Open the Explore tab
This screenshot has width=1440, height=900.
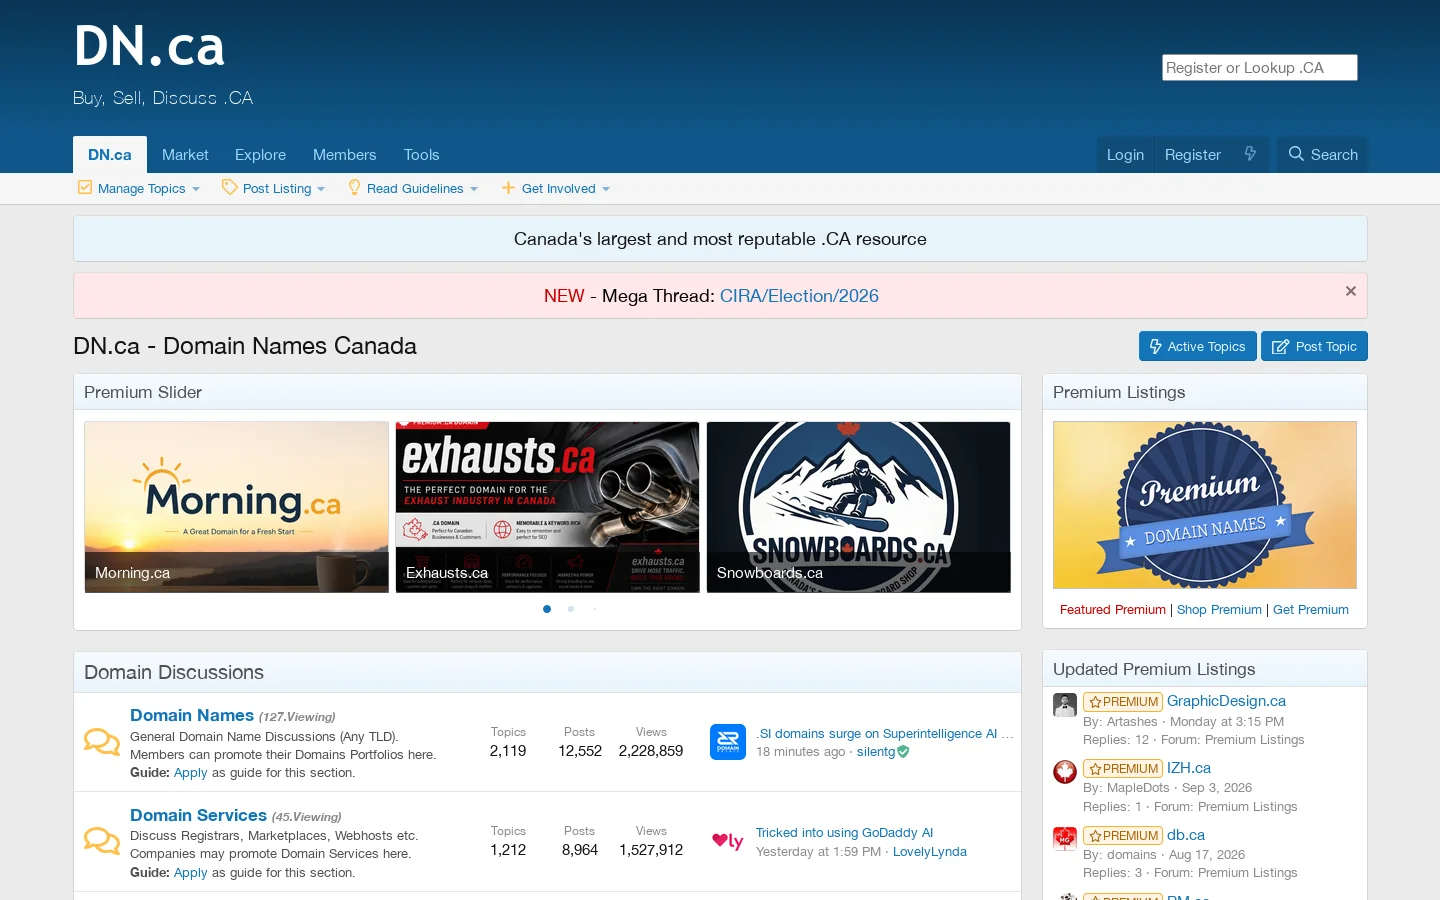260,155
